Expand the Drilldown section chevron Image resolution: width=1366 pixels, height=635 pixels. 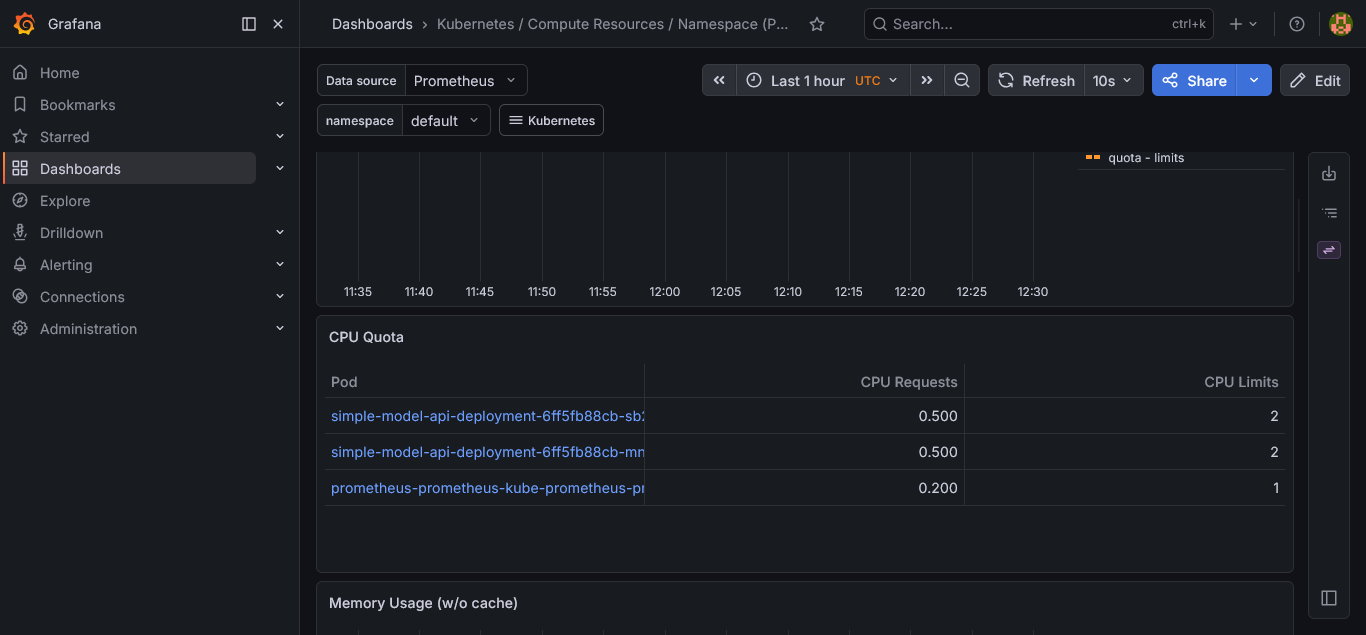[280, 233]
